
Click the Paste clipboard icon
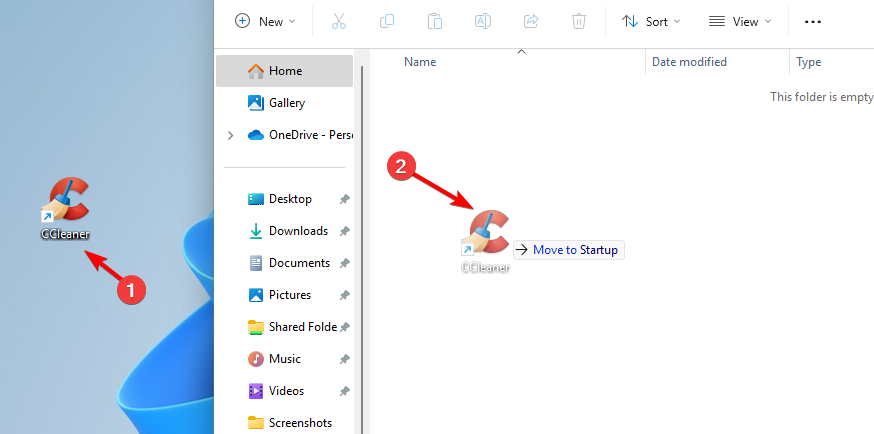point(435,22)
